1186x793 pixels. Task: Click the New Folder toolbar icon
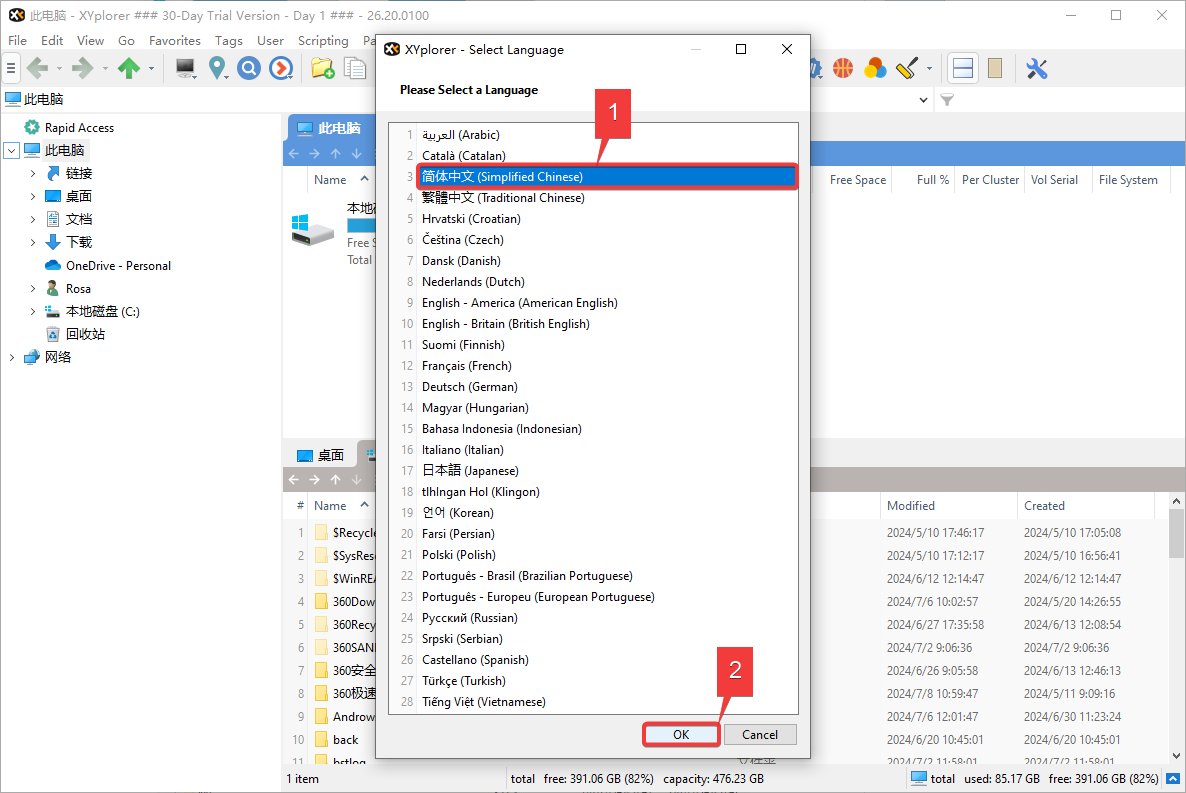[x=321, y=68]
